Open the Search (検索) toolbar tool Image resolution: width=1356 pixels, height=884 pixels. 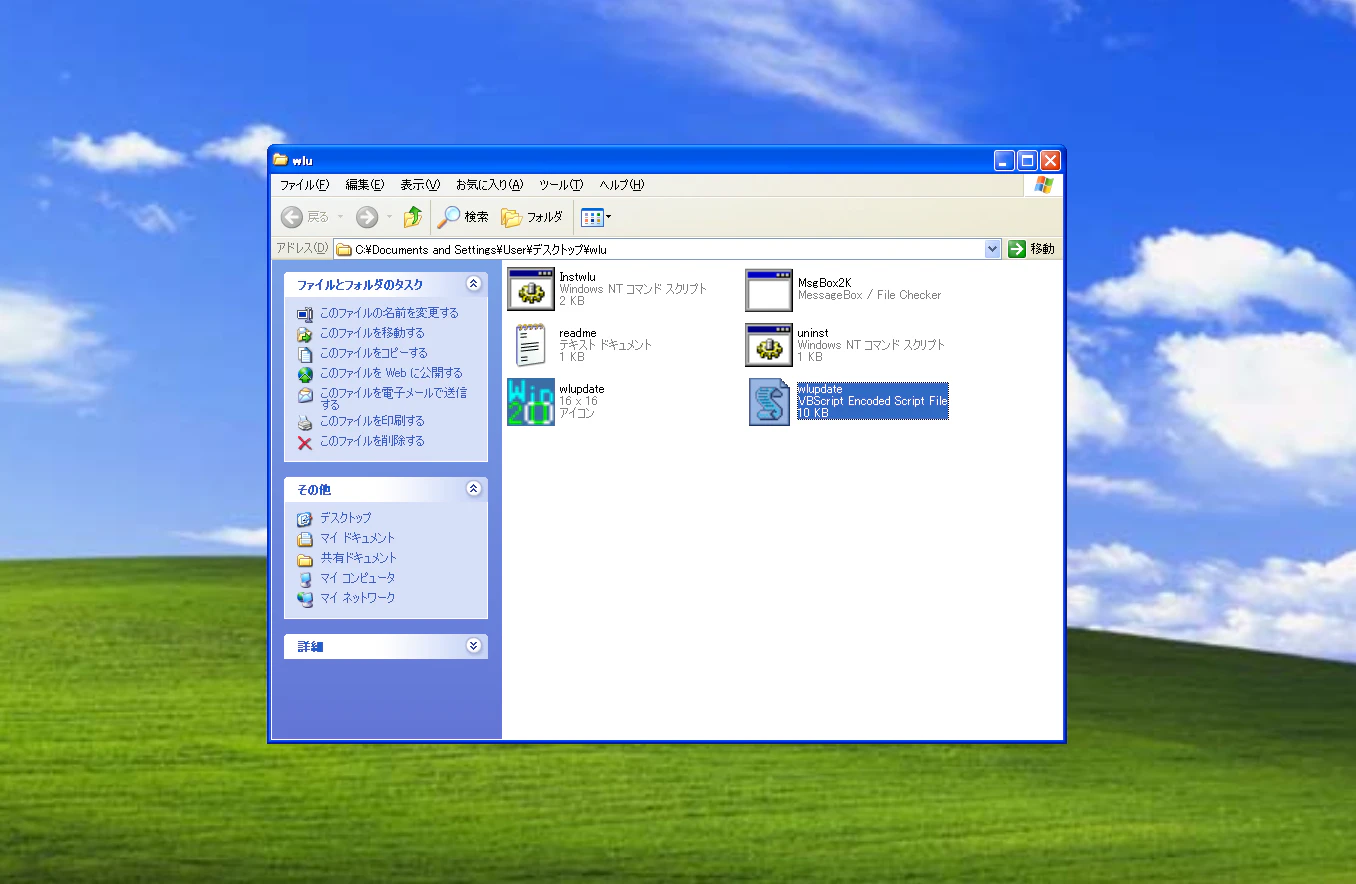click(x=463, y=217)
